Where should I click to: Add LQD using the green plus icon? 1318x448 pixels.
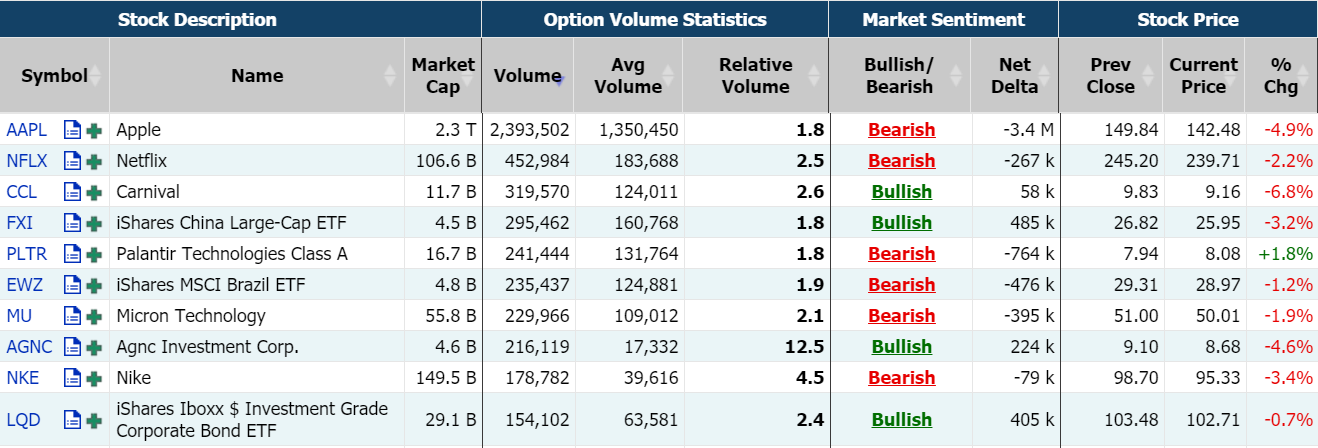click(x=94, y=420)
